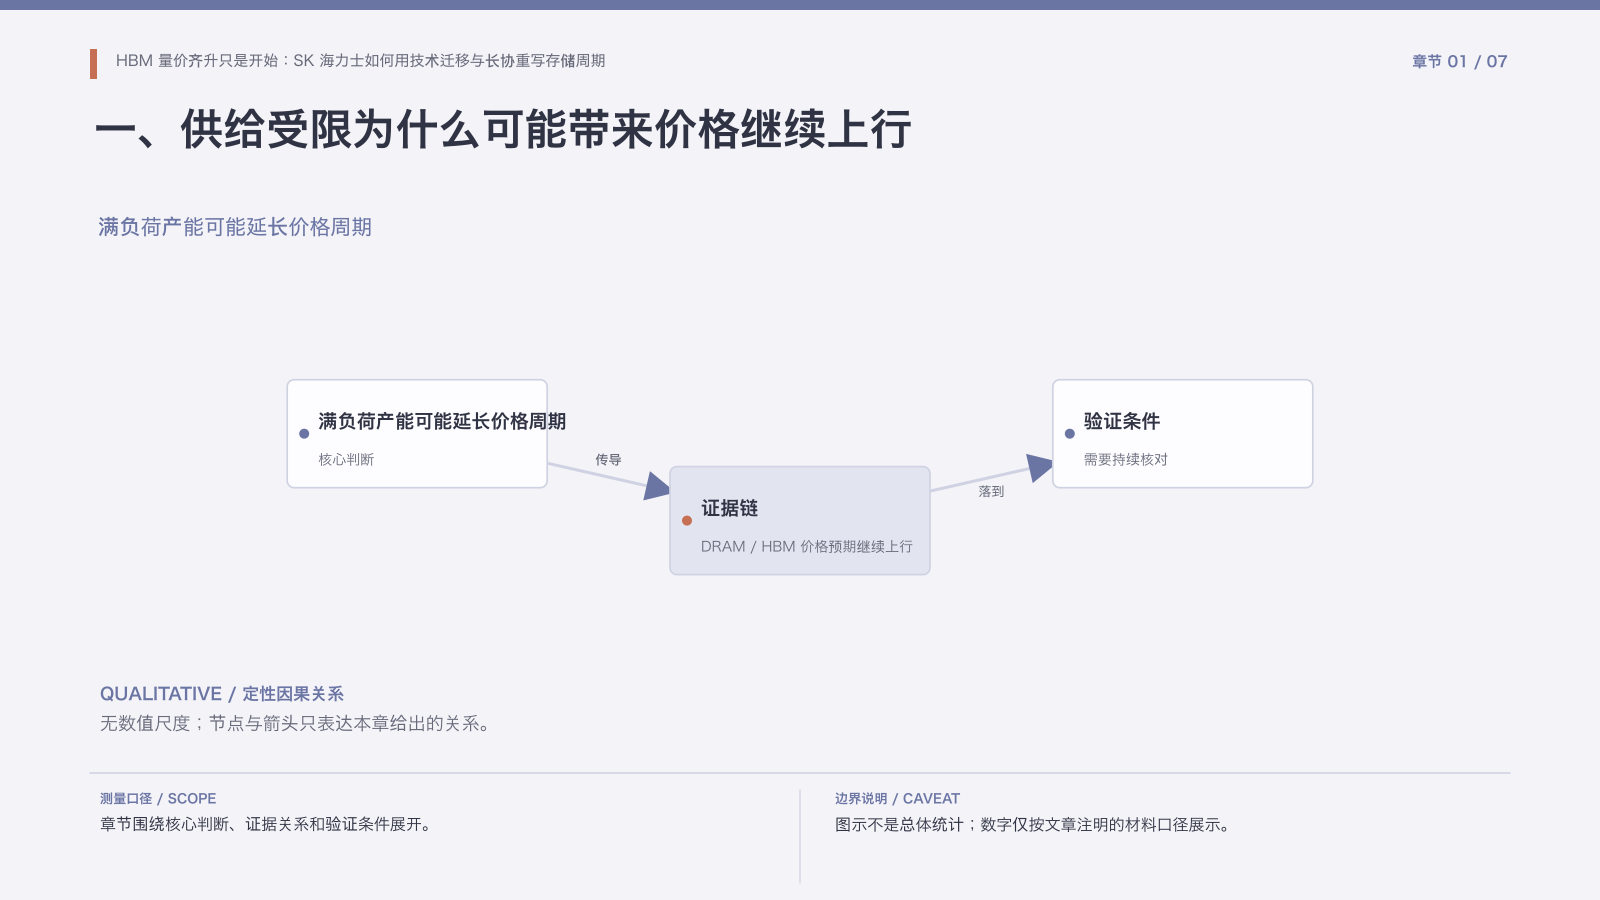This screenshot has height=900, width=1600.
Task: Click the orange dot in the 证据链 node
Action: pyautogui.click(x=687, y=520)
